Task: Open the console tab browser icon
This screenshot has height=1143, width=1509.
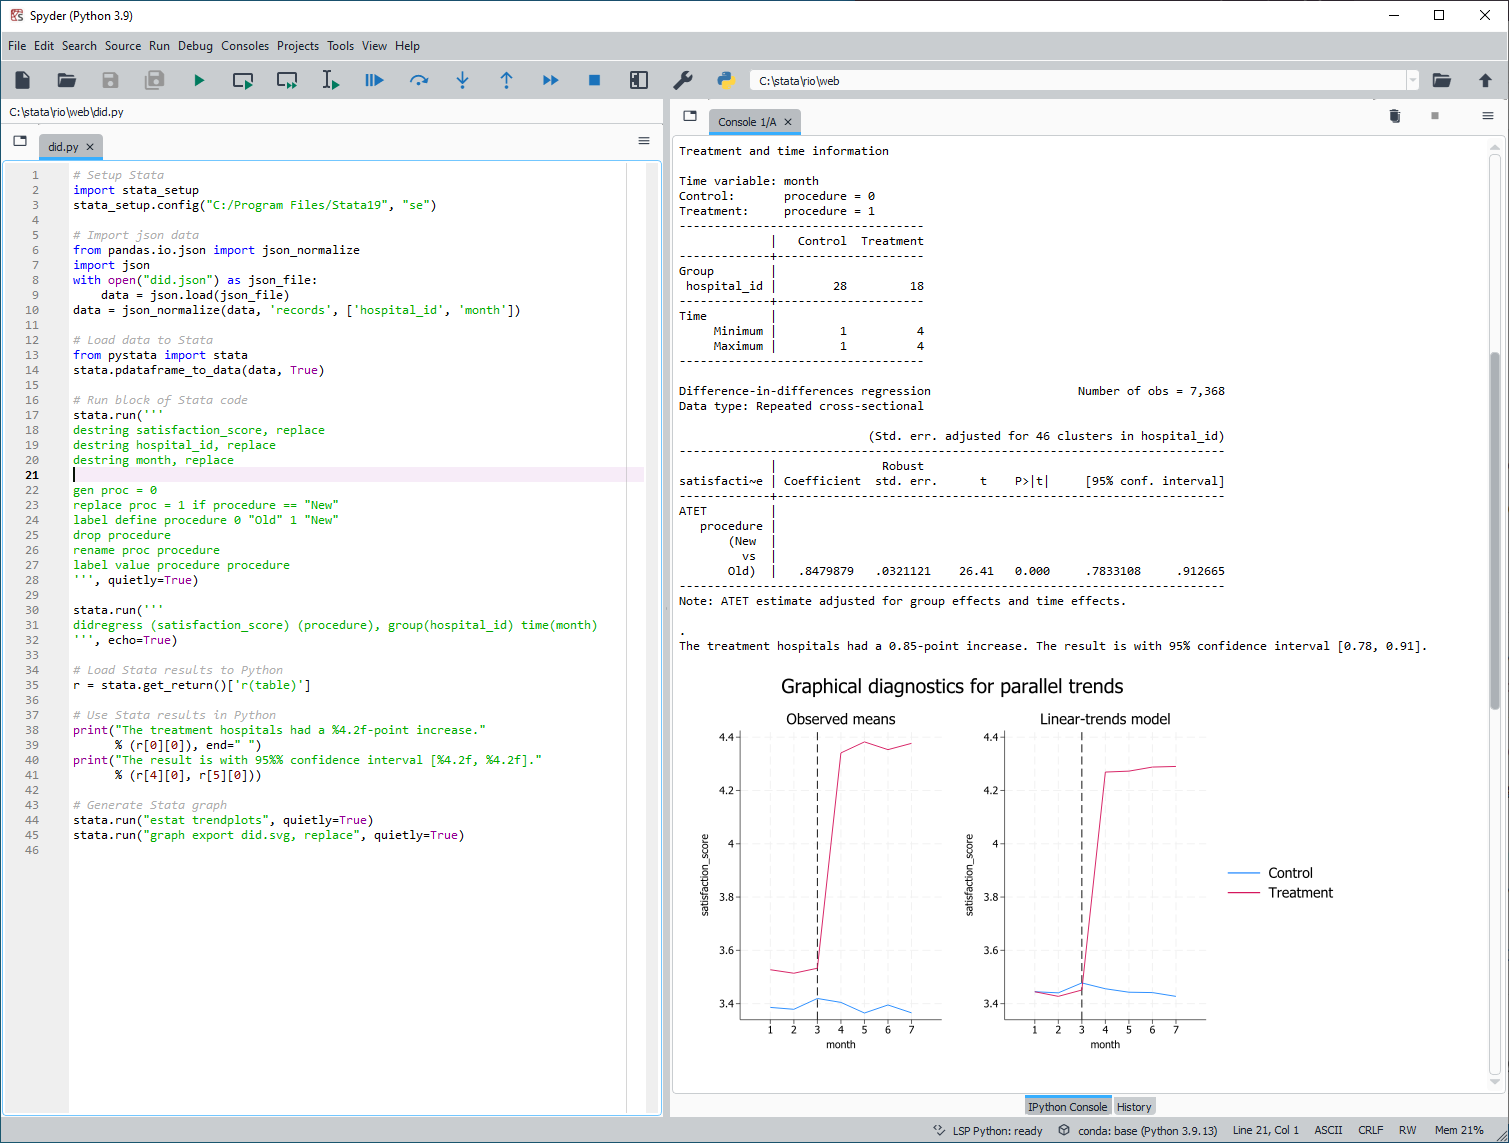Action: 690,116
